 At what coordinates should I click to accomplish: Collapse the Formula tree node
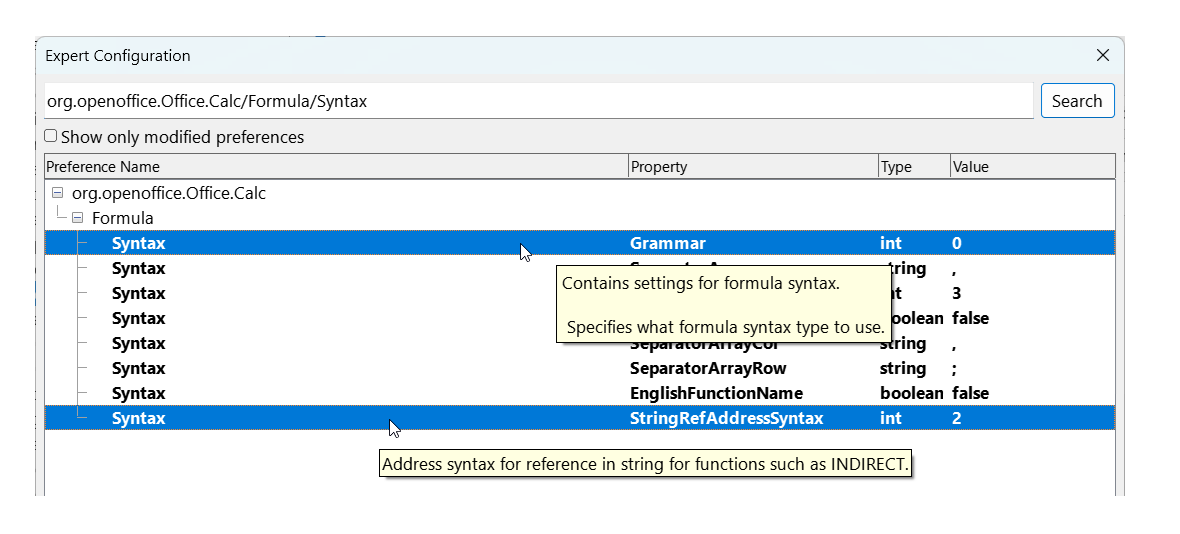(x=78, y=218)
